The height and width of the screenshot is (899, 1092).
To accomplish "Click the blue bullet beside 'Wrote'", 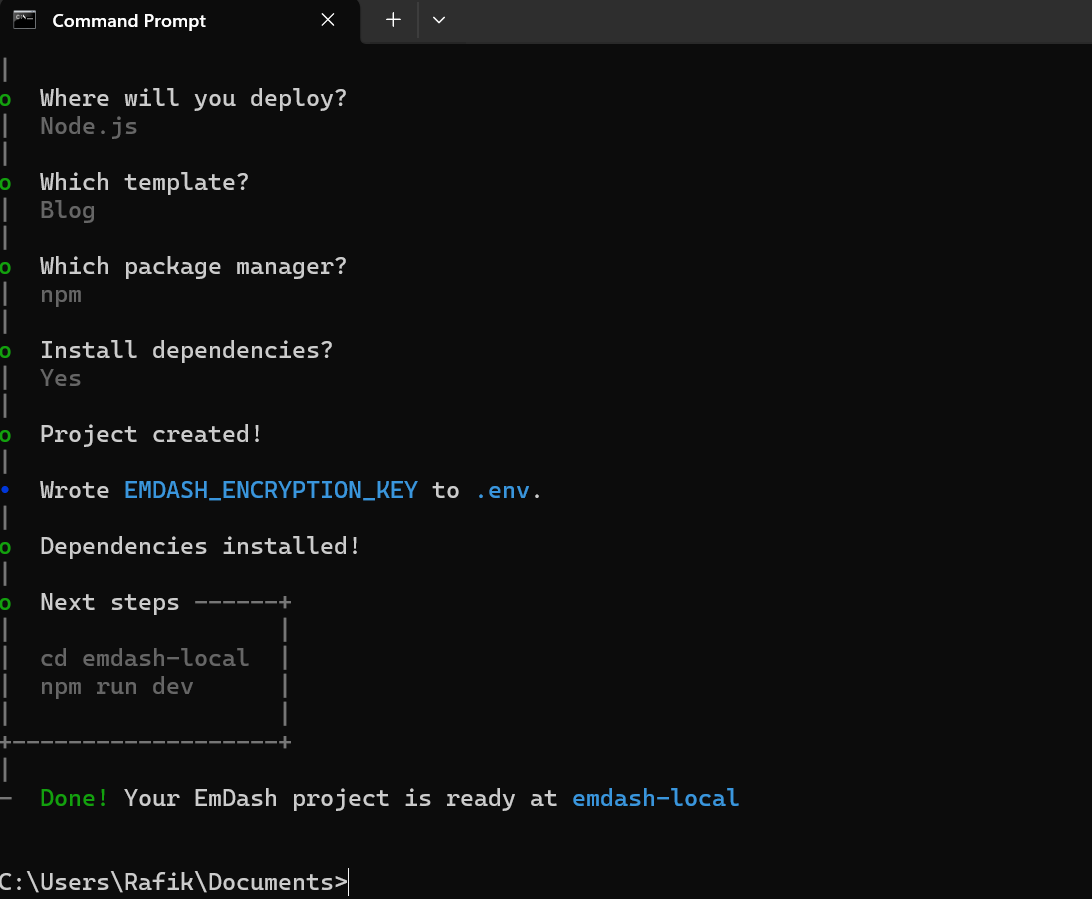I will click(x=5, y=490).
